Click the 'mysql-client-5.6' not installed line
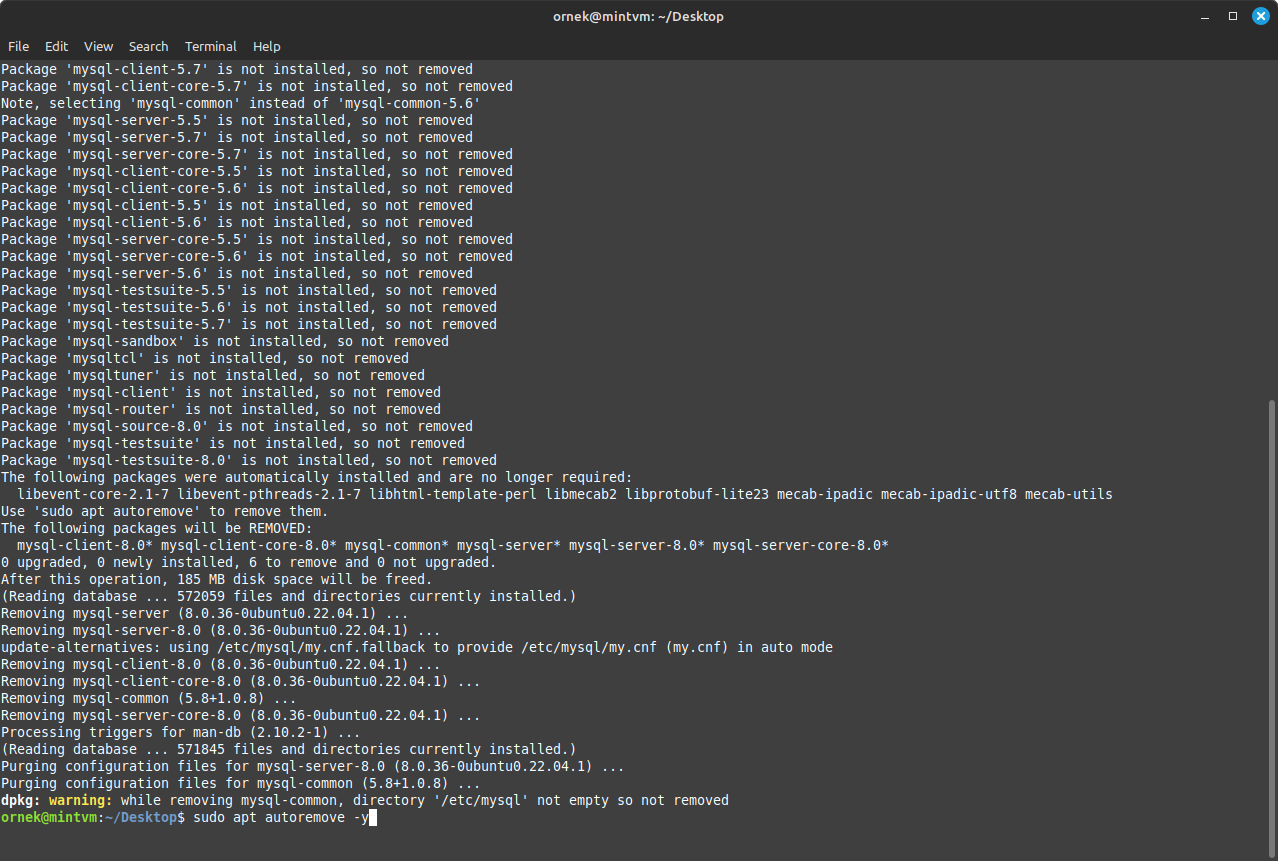This screenshot has width=1278, height=861. coord(237,223)
